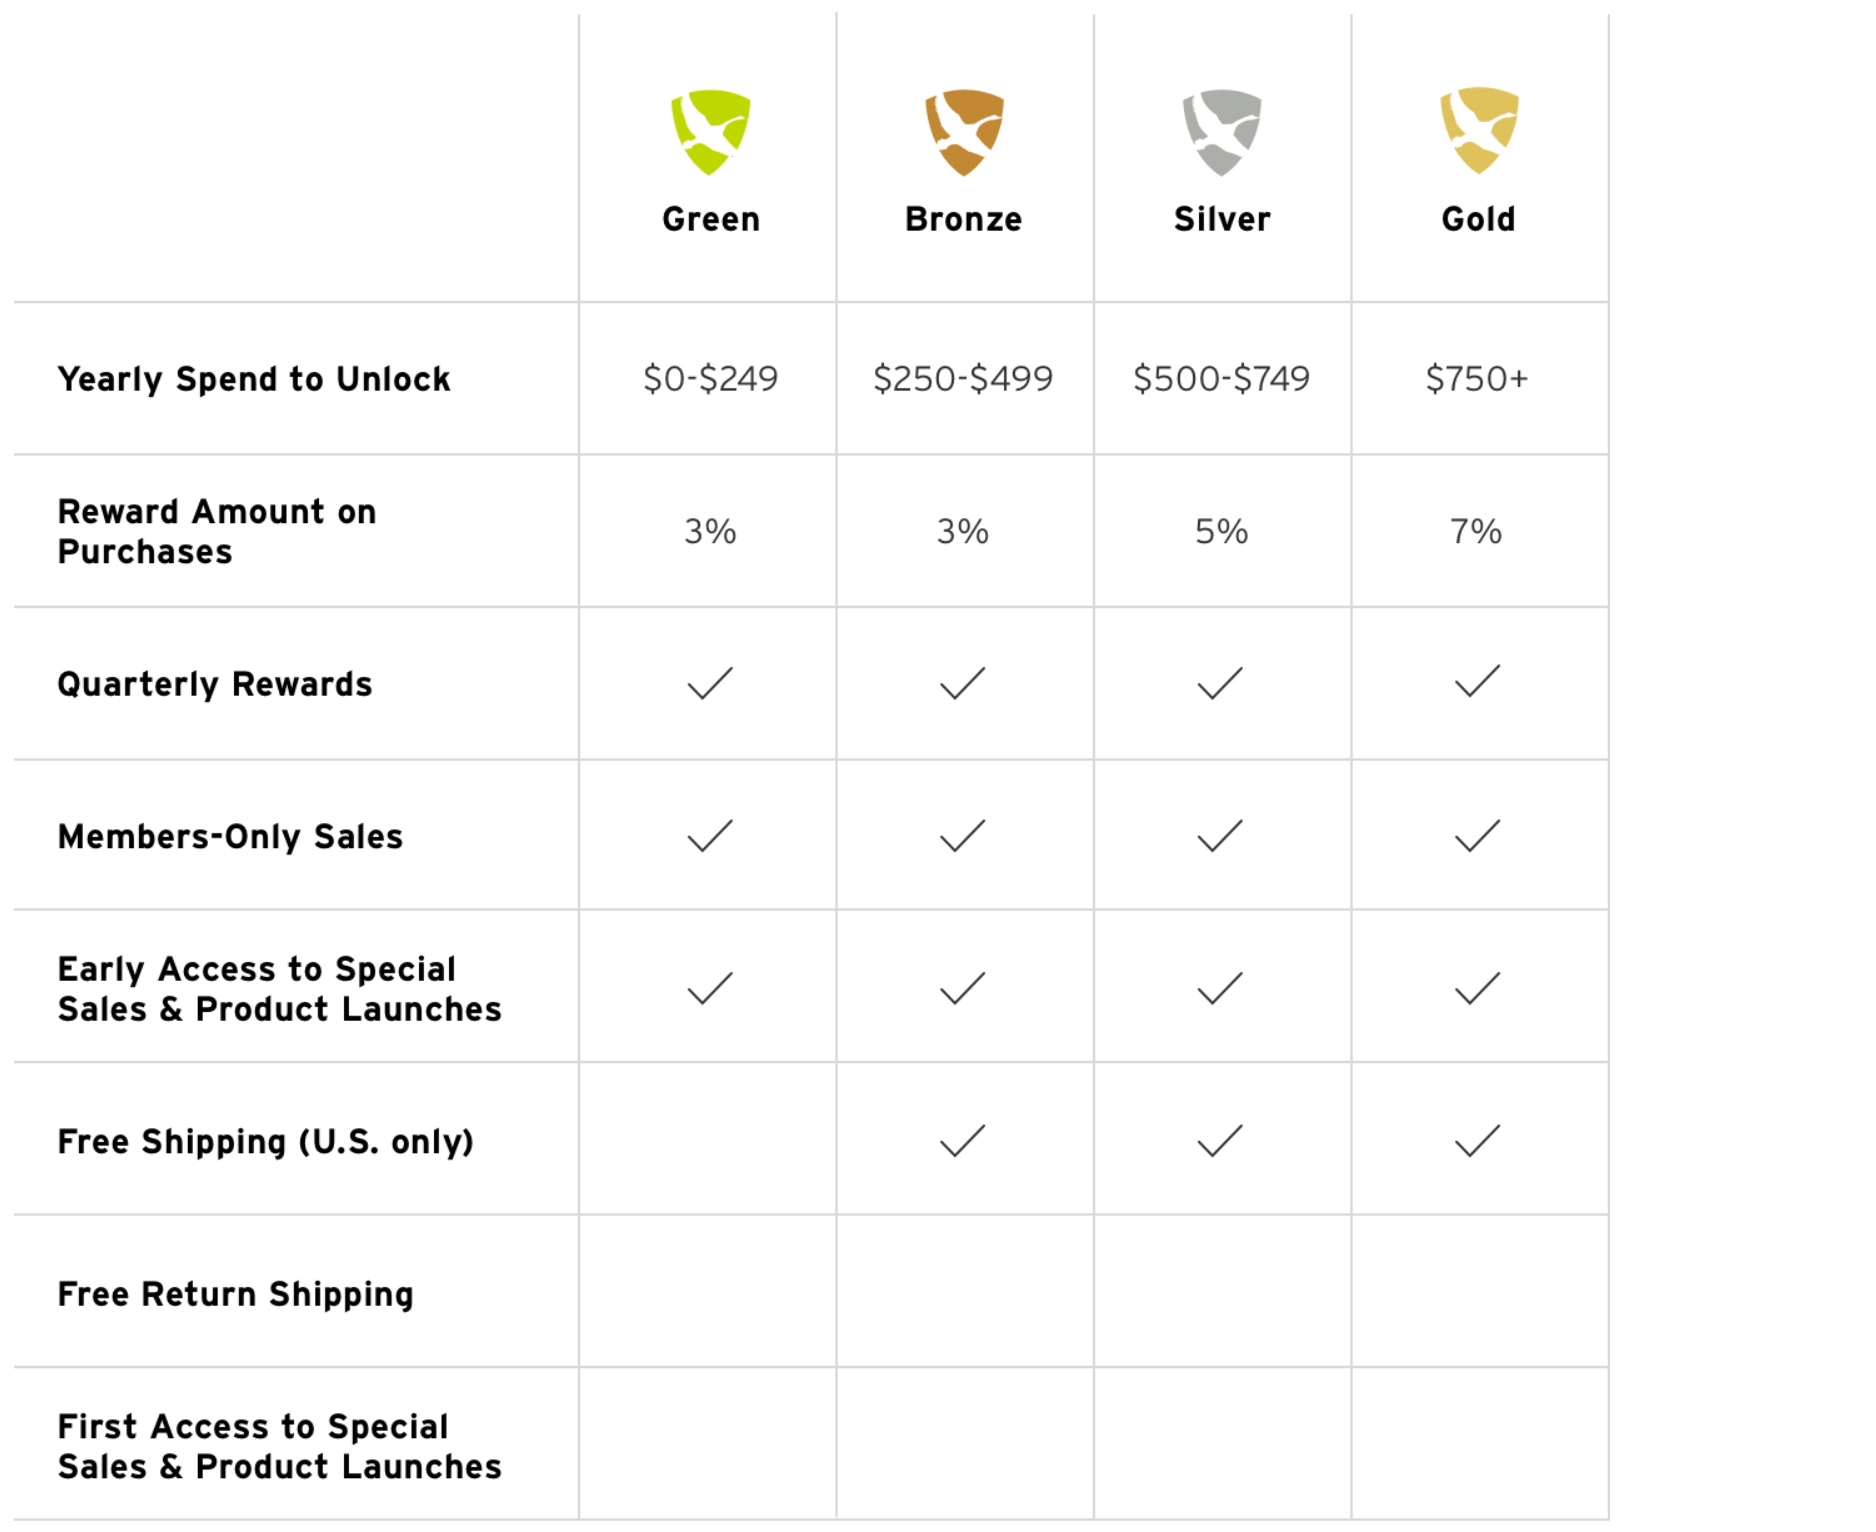Click Gold's Members-Only Sales checkmark
The width and height of the screenshot is (1876, 1532).
(1477, 836)
